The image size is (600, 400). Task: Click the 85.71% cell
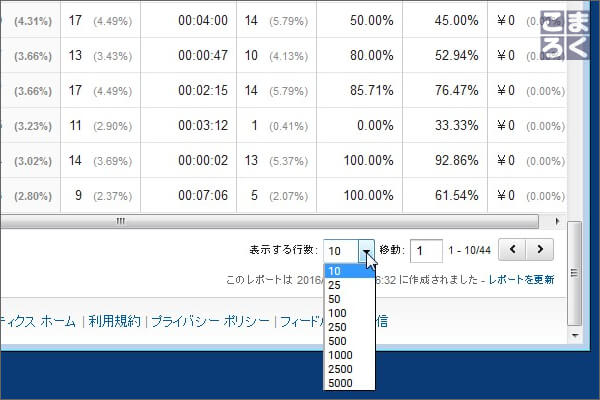coord(372,91)
